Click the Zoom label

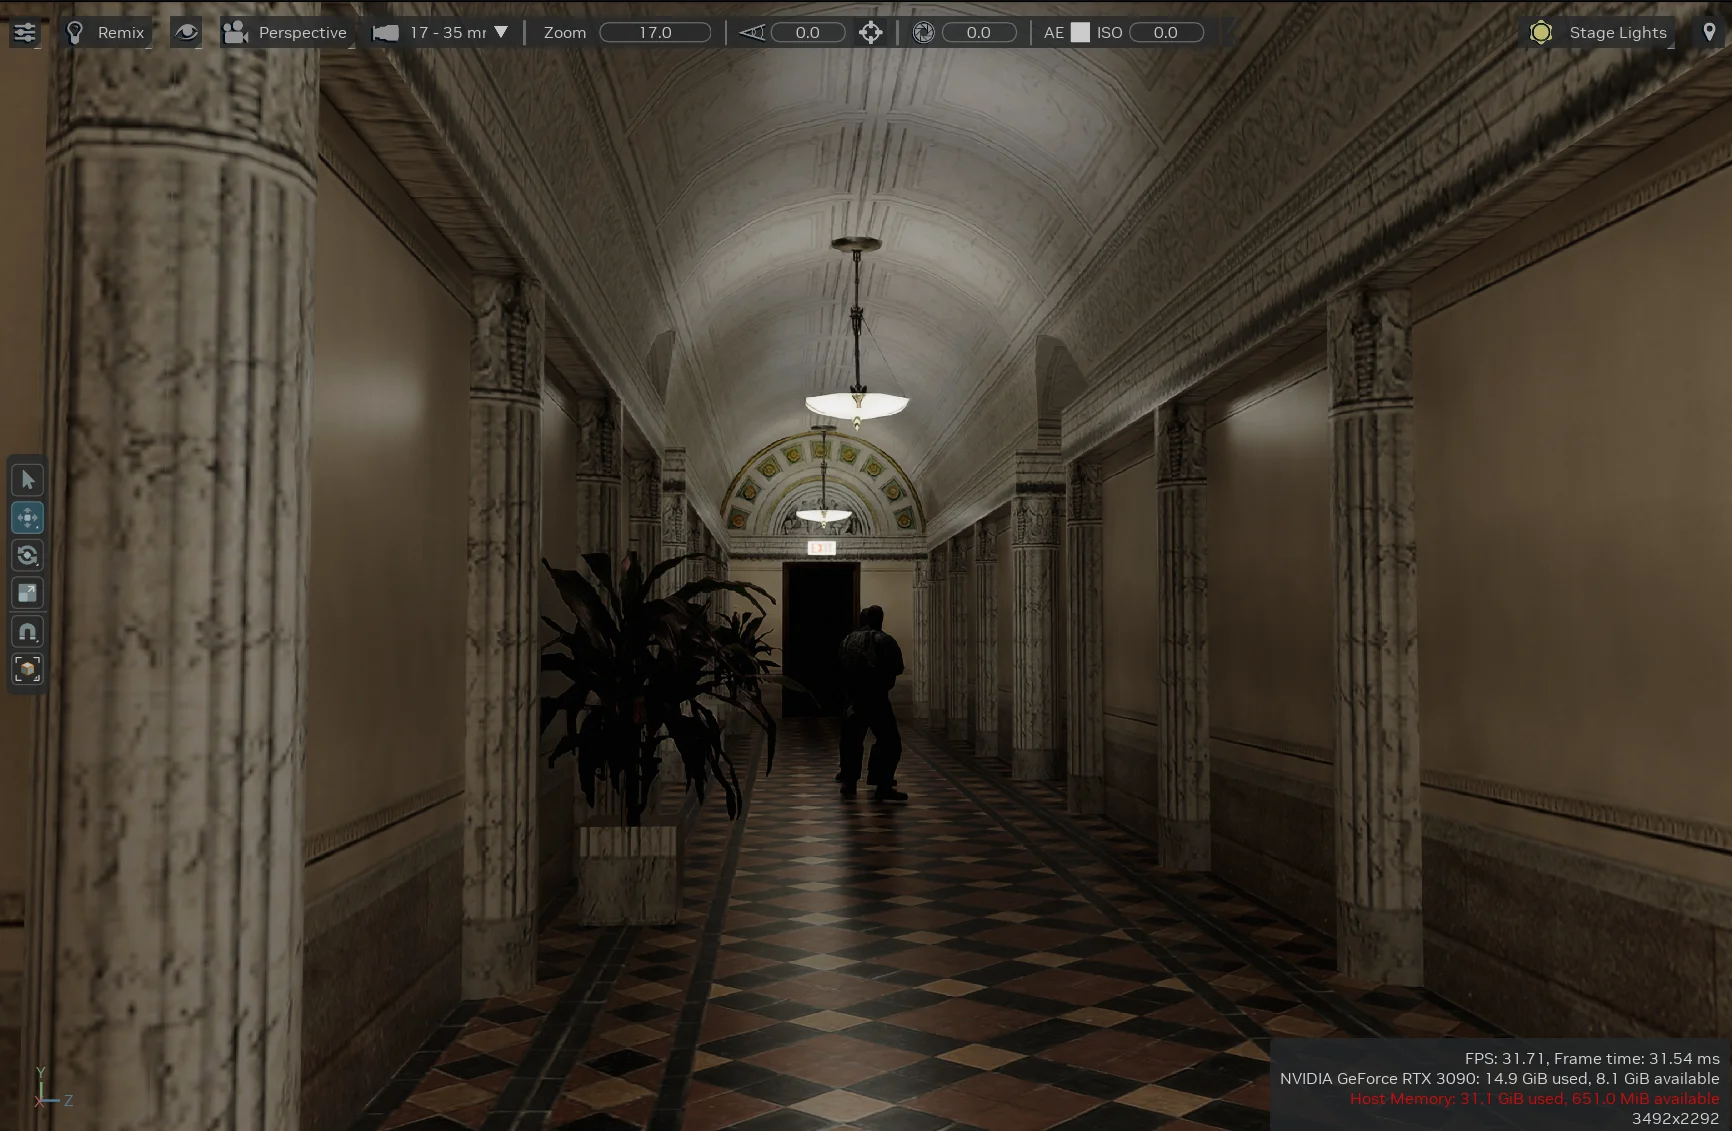pos(565,32)
